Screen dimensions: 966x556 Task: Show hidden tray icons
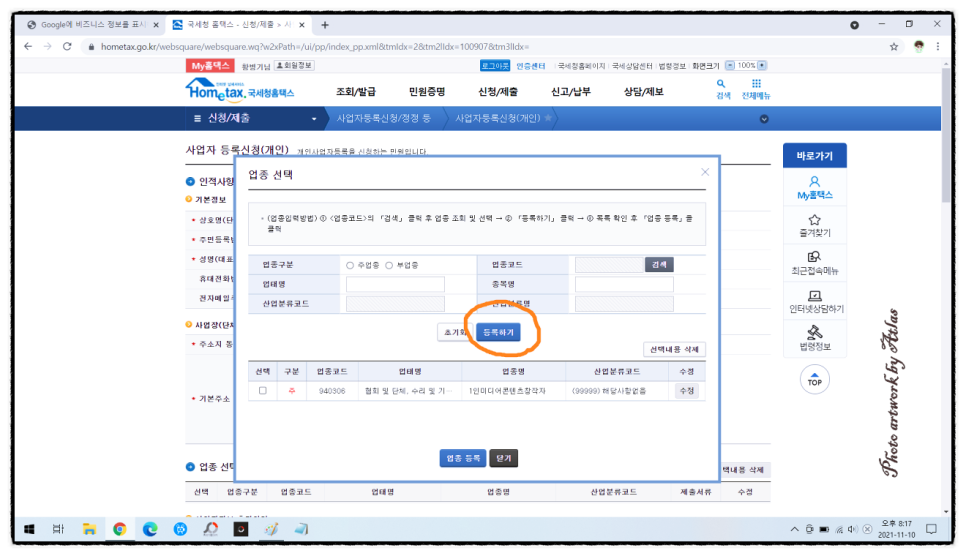(x=794, y=529)
